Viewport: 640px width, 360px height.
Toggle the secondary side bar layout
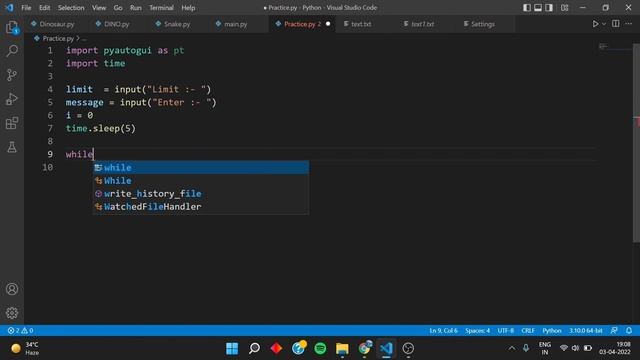coord(549,8)
